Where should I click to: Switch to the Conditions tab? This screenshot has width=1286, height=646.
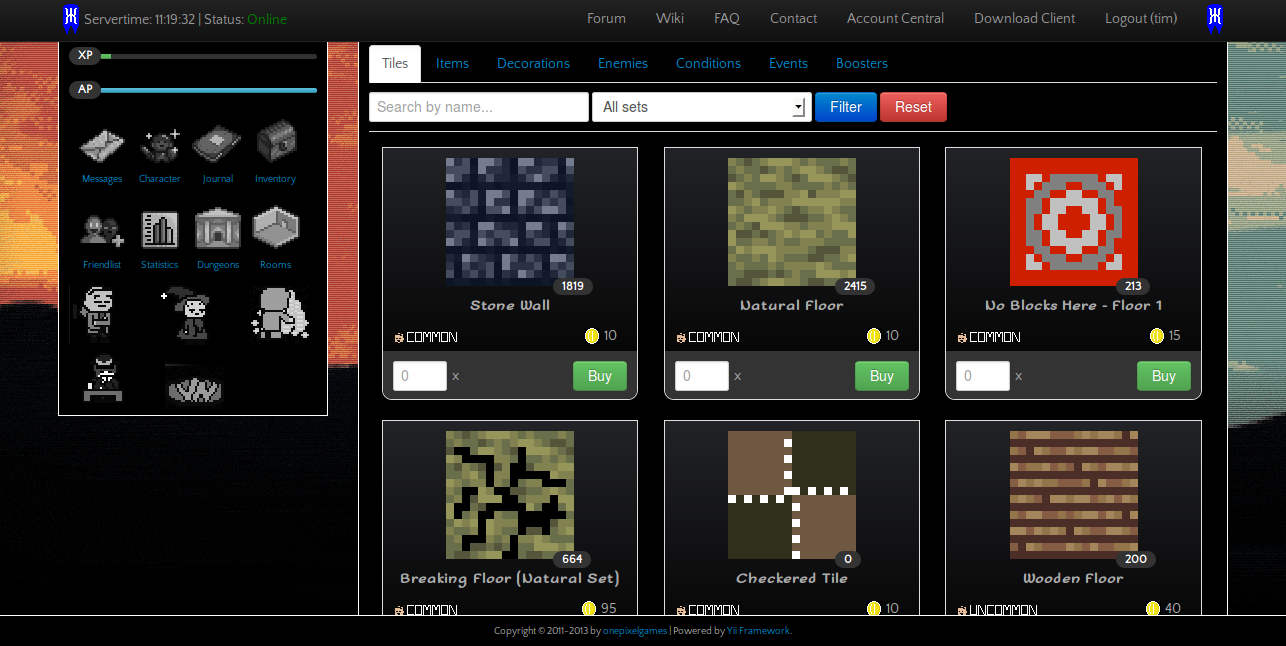[x=708, y=63]
